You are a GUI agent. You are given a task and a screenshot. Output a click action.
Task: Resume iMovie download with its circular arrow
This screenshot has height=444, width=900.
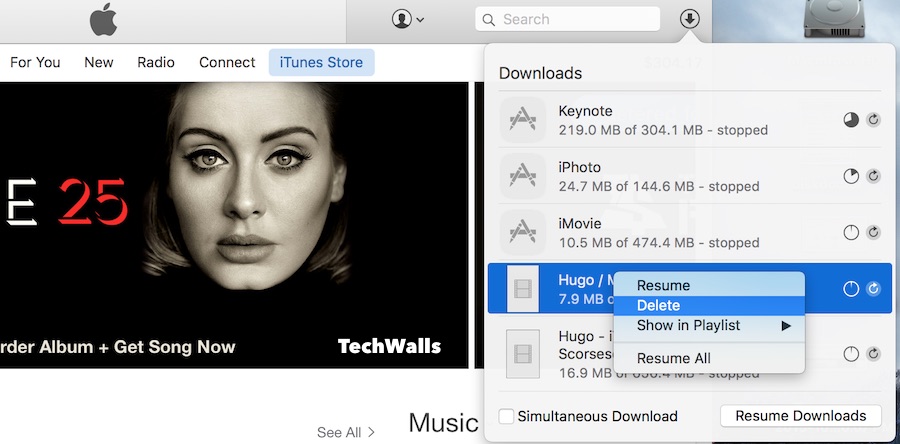click(x=873, y=232)
